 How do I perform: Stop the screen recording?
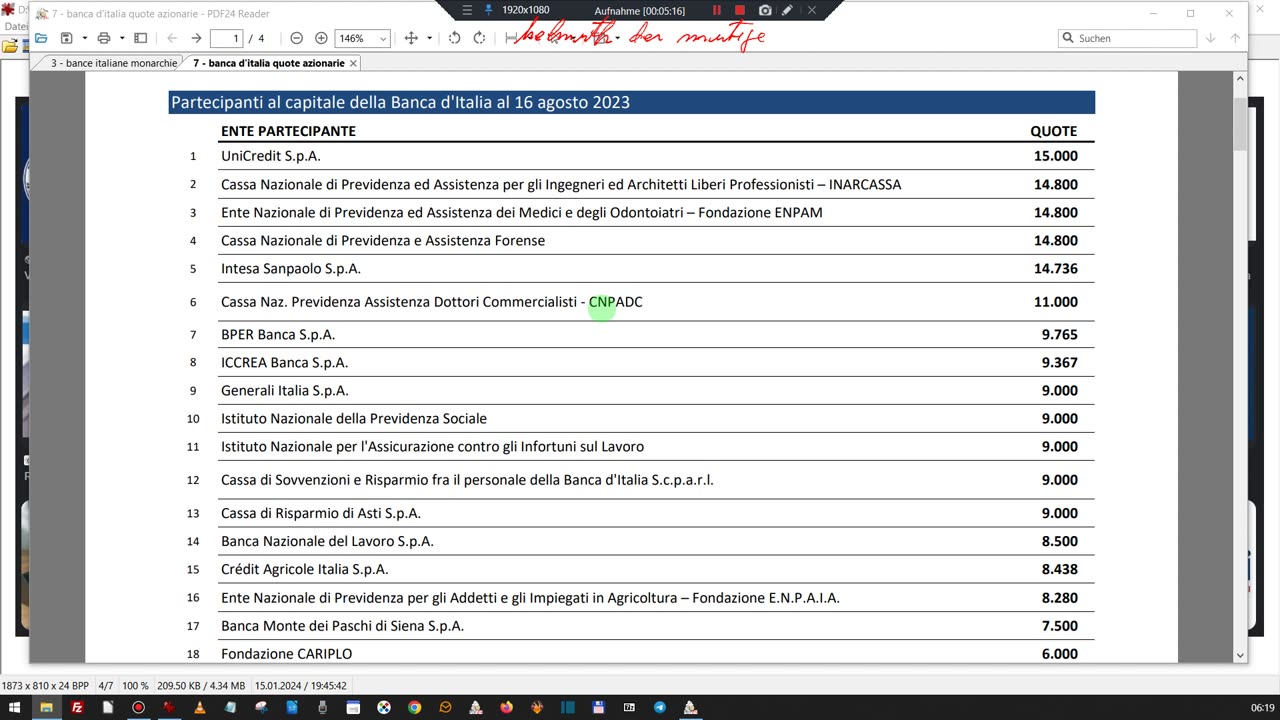coord(740,10)
